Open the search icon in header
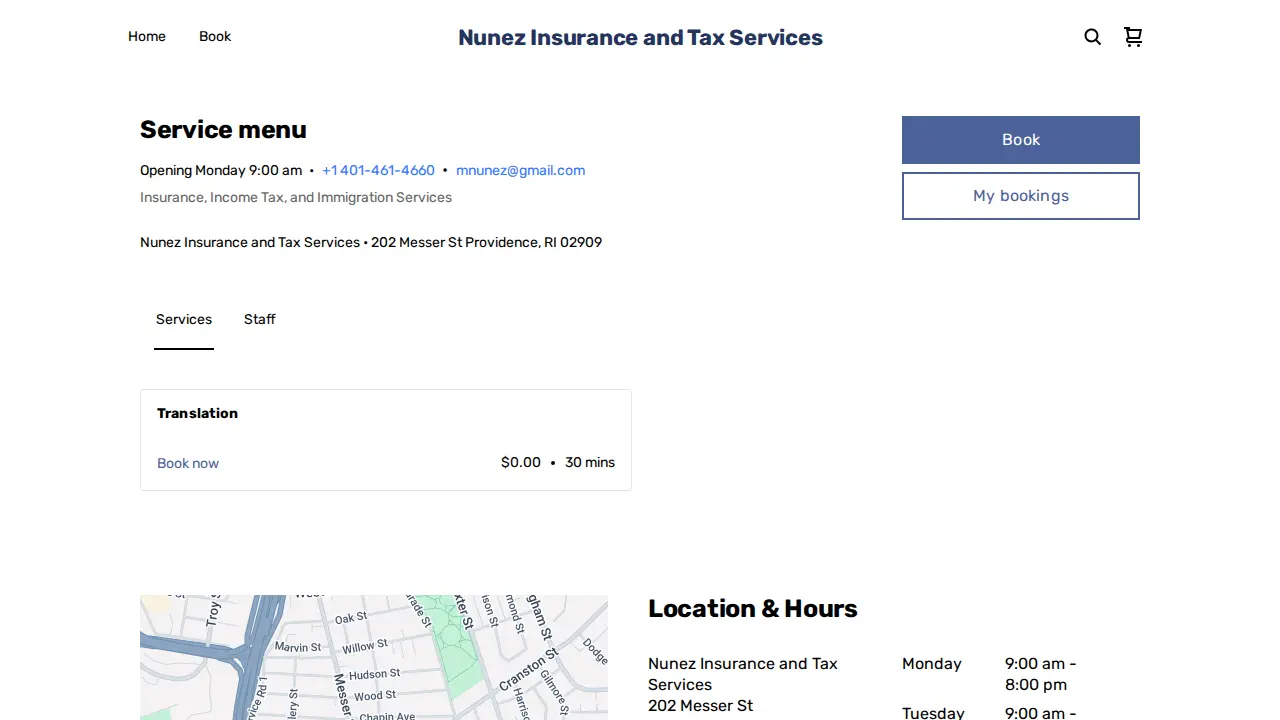This screenshot has height=720, width=1280. click(x=1092, y=37)
